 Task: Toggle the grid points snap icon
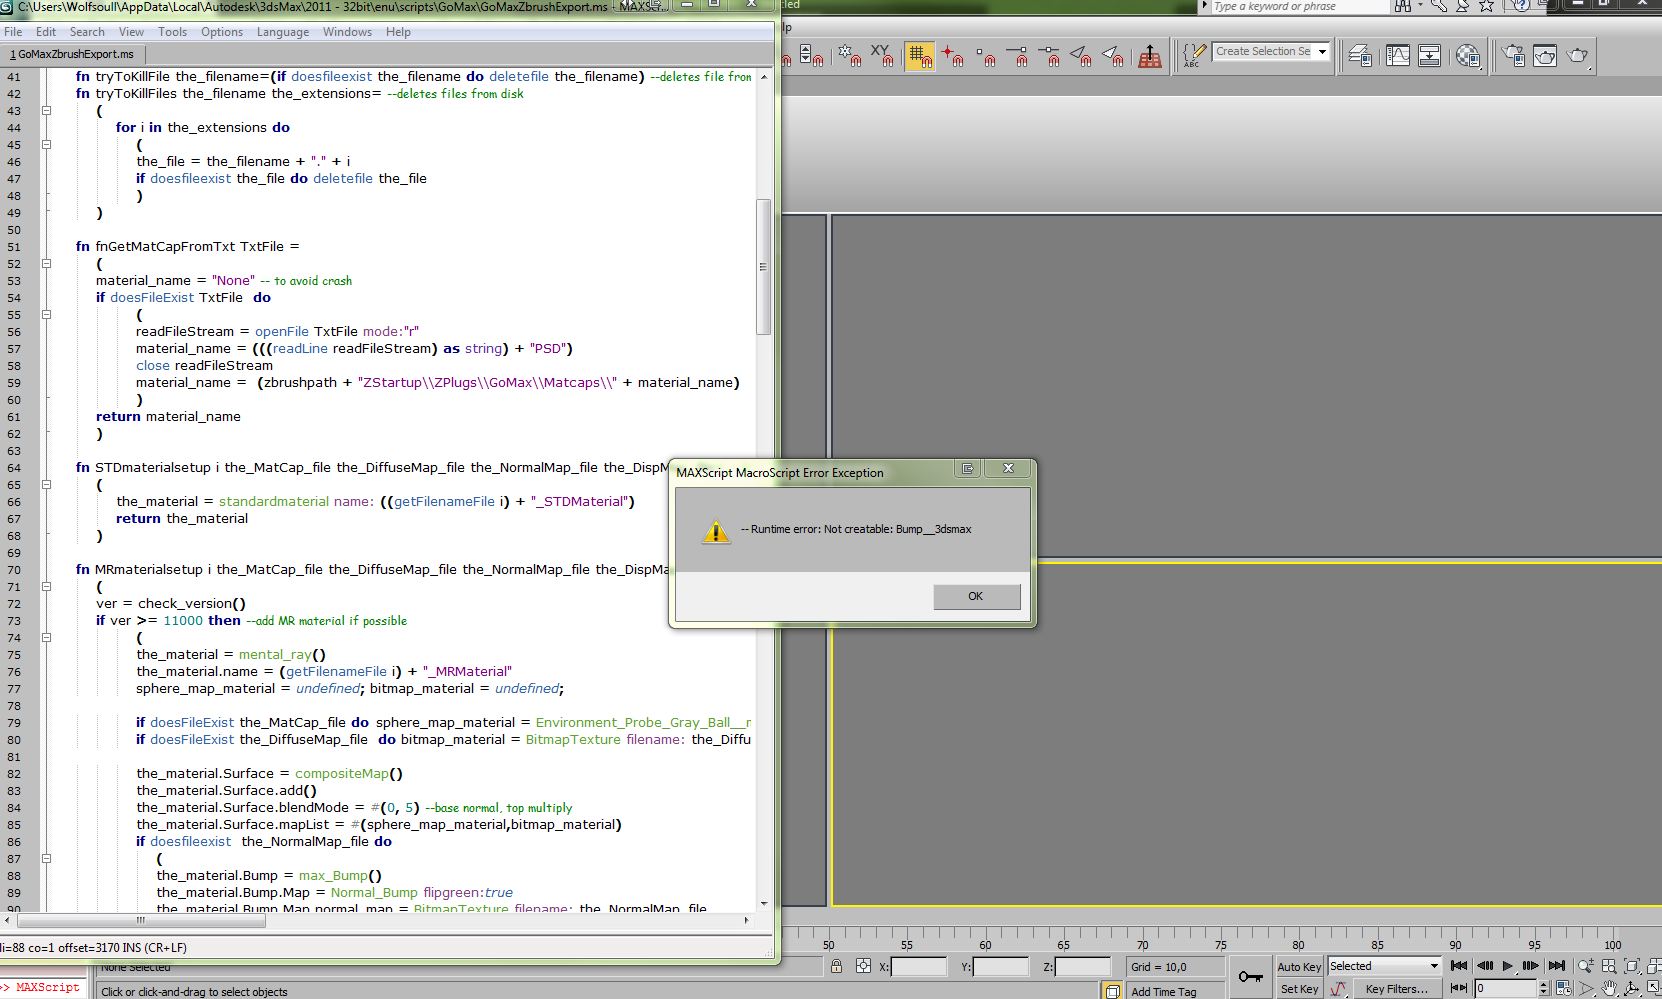919,55
